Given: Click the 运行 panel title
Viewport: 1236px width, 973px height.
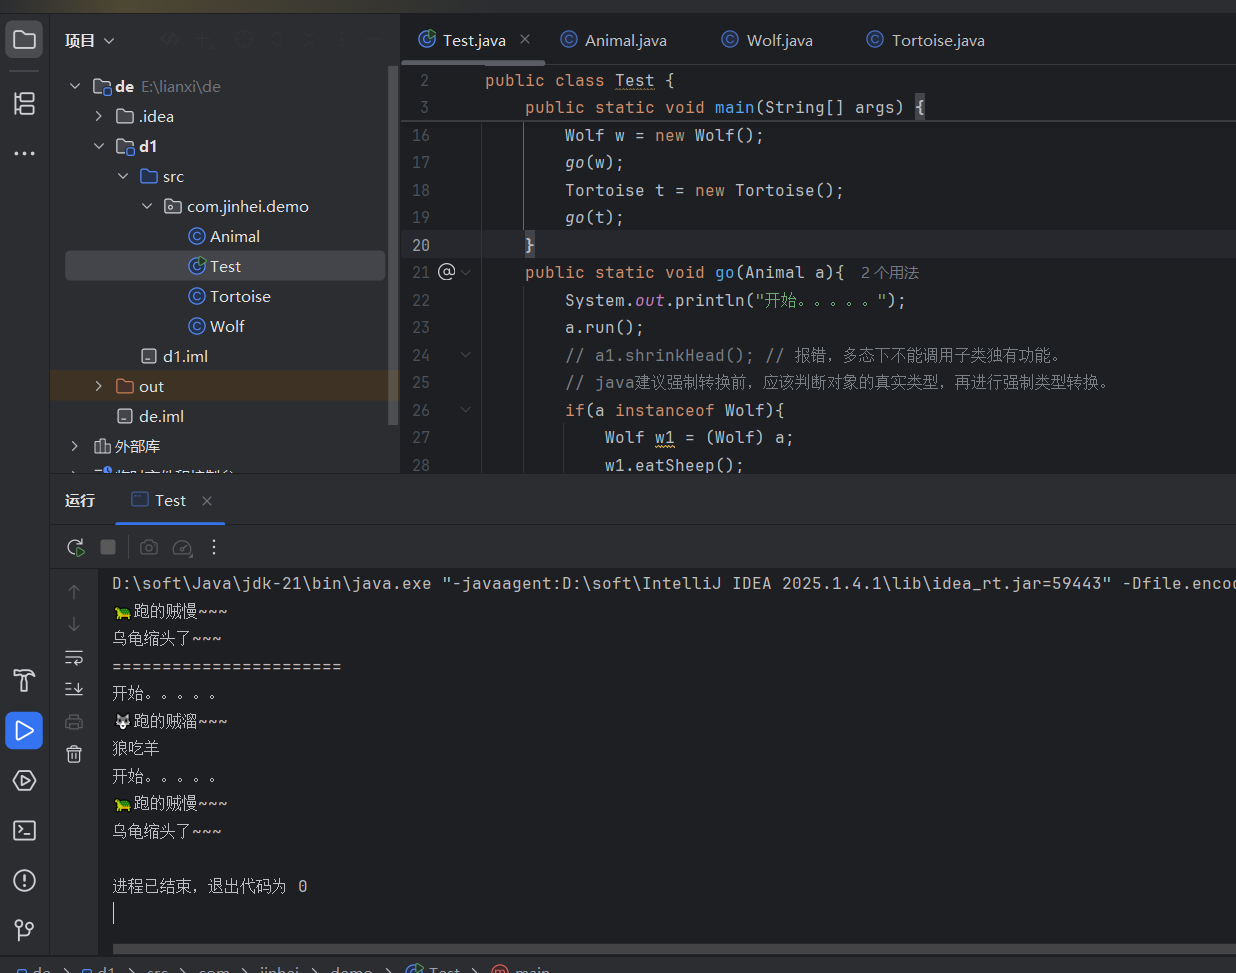Looking at the screenshot, I should coord(80,500).
